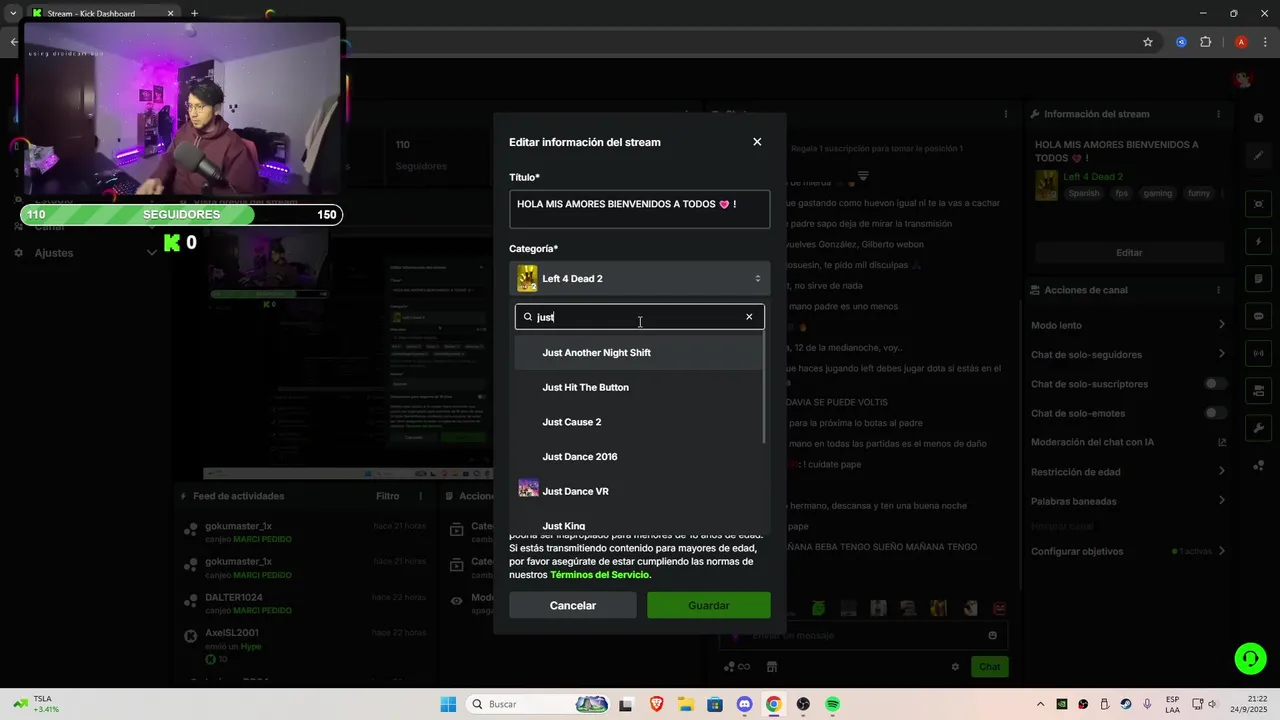The width and height of the screenshot is (1280, 720).
Task: Open chat settings gear icon
Action: pyautogui.click(x=955, y=667)
